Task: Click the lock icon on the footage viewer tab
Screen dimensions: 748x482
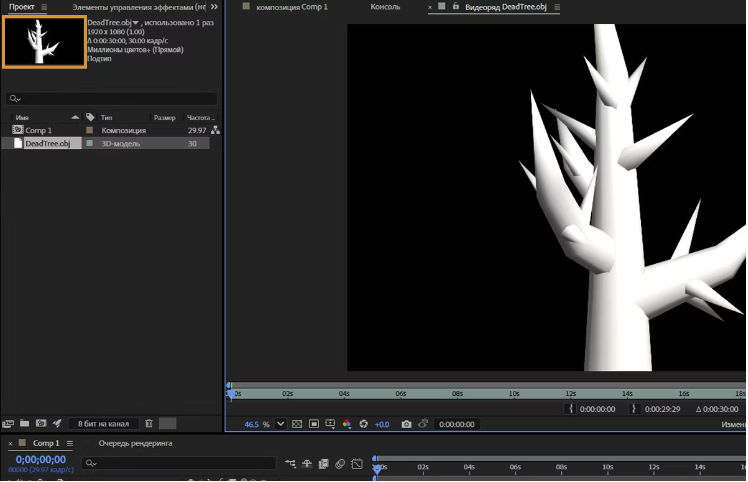Action: click(x=456, y=6)
